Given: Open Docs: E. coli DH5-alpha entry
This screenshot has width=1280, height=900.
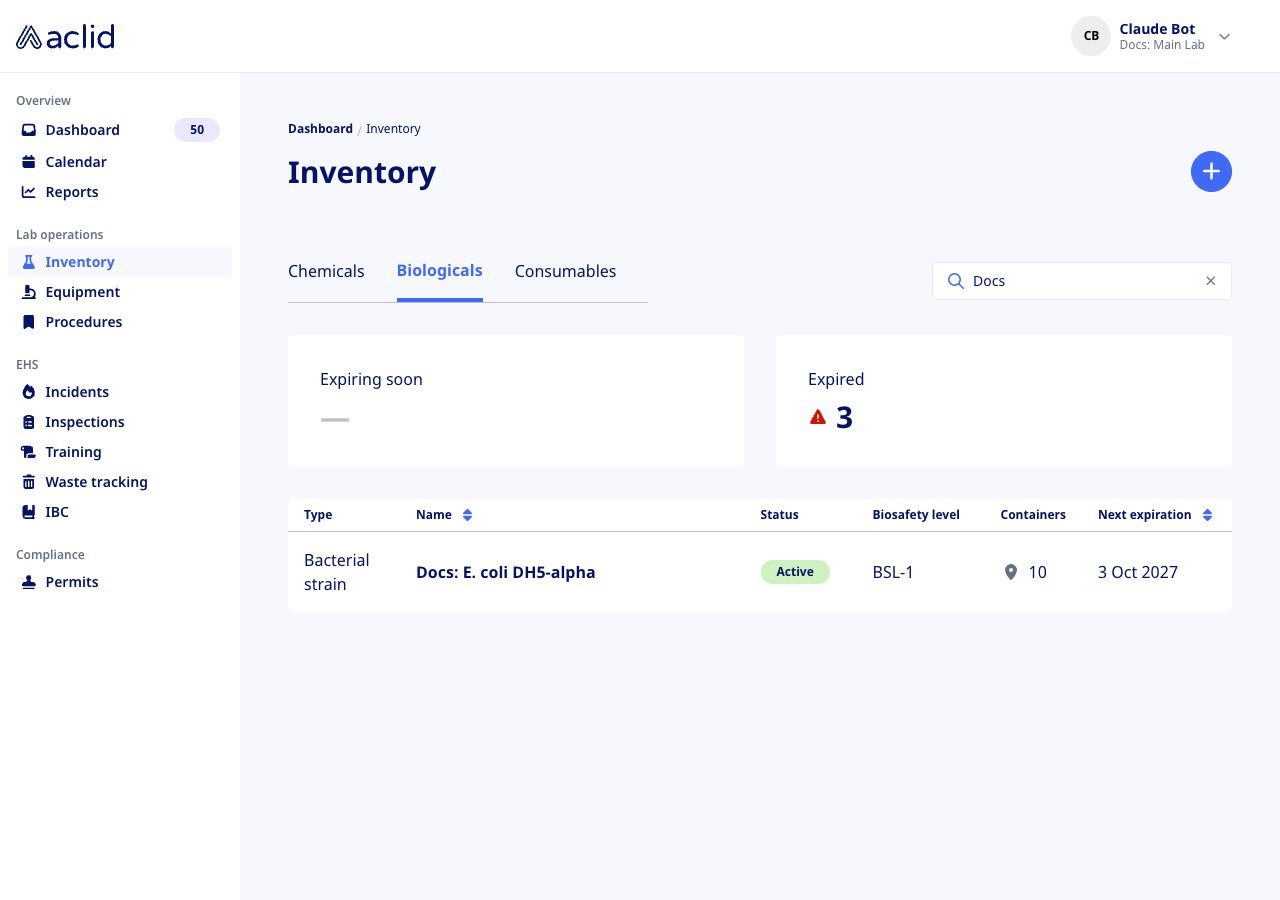Looking at the screenshot, I should pos(505,573).
